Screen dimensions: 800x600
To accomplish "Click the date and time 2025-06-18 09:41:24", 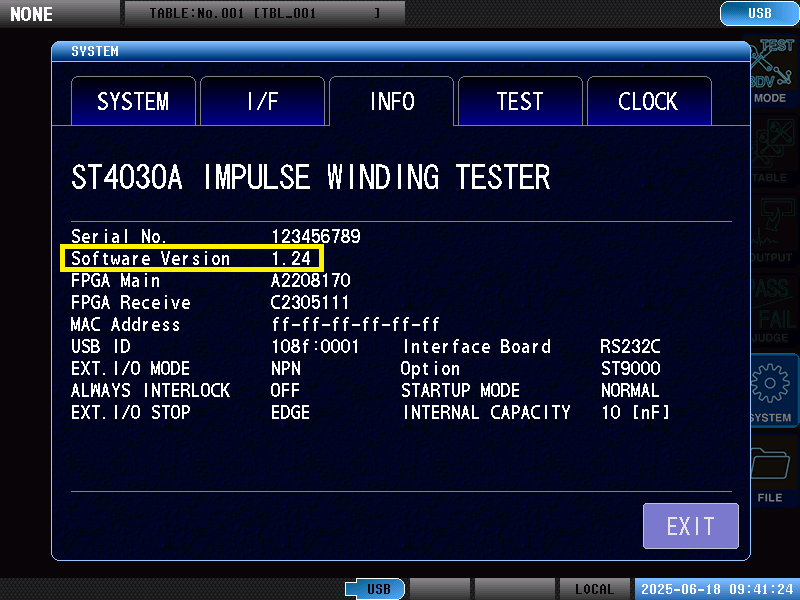I will click(x=716, y=589).
